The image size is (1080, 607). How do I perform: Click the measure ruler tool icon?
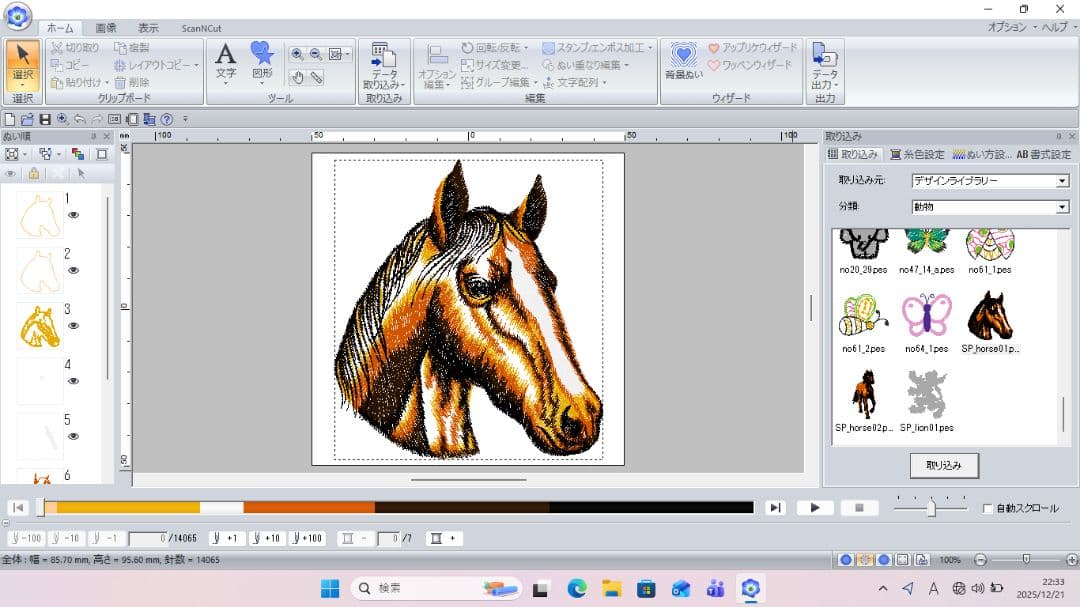[x=316, y=77]
